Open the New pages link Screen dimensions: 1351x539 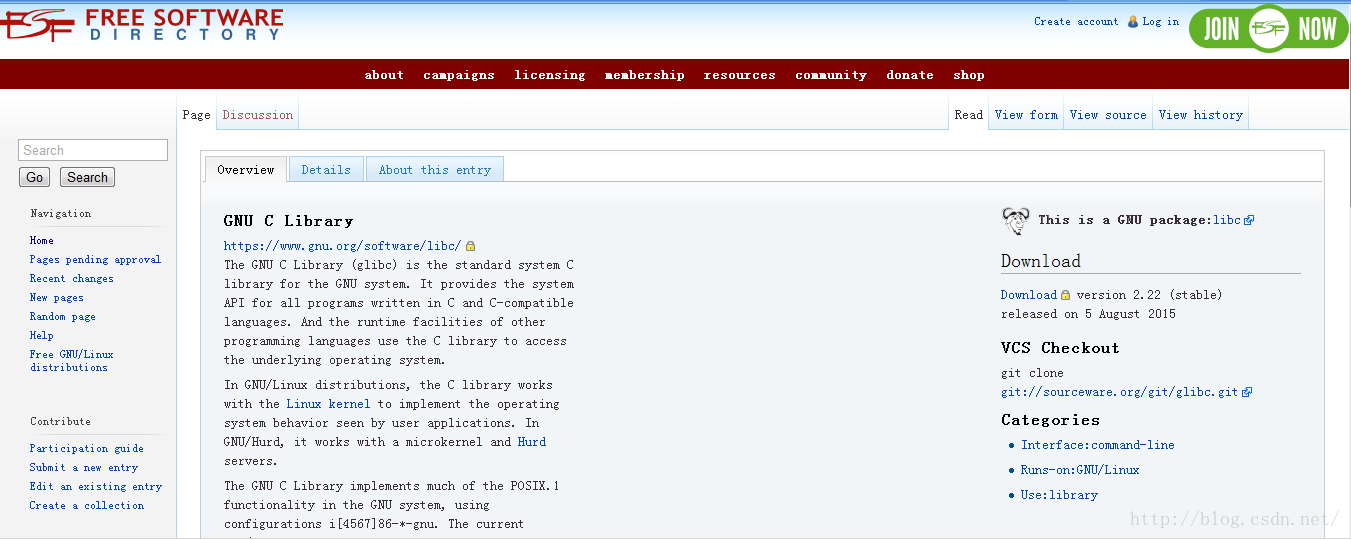57,297
